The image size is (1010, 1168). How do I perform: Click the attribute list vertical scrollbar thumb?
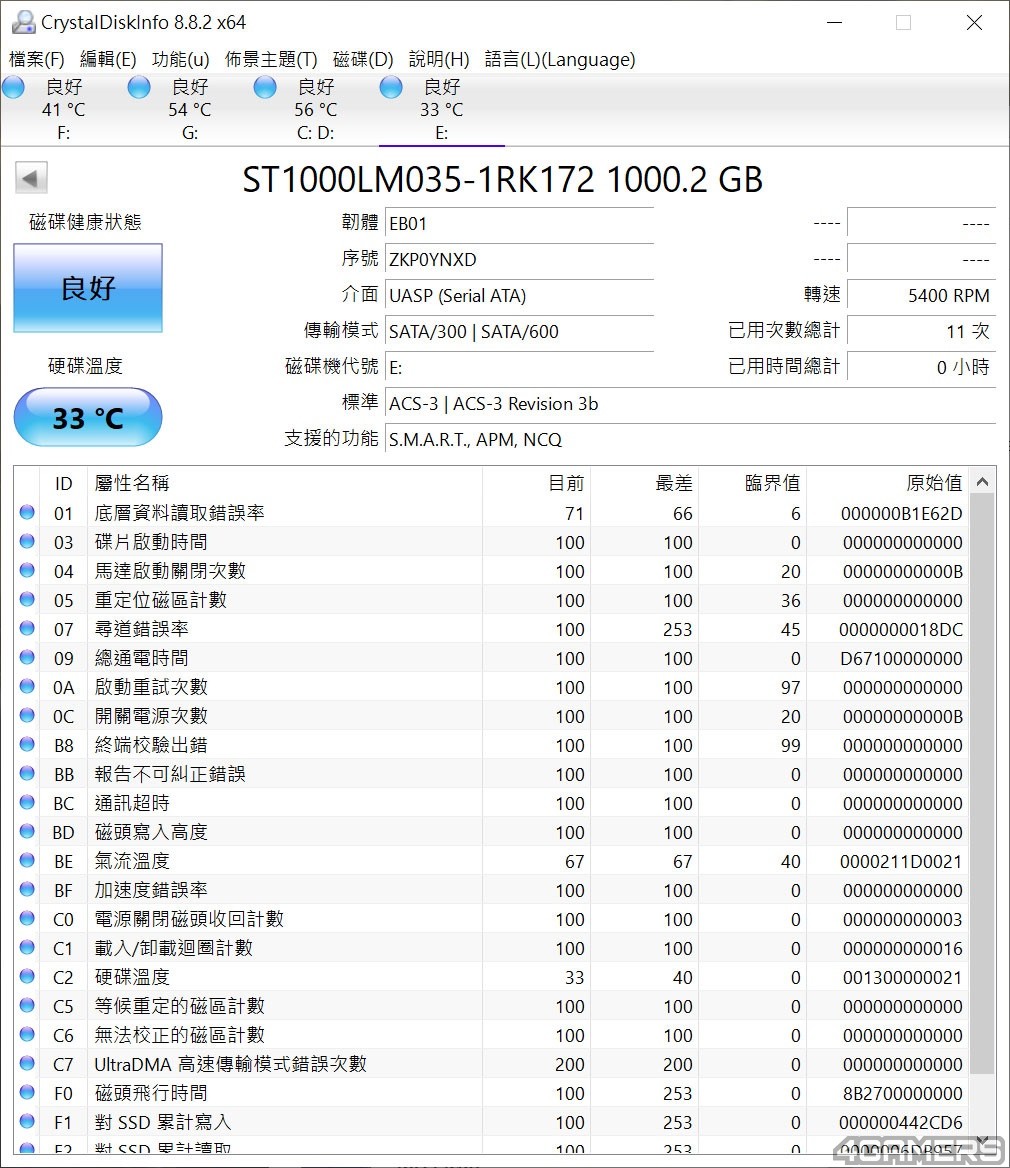point(982,784)
